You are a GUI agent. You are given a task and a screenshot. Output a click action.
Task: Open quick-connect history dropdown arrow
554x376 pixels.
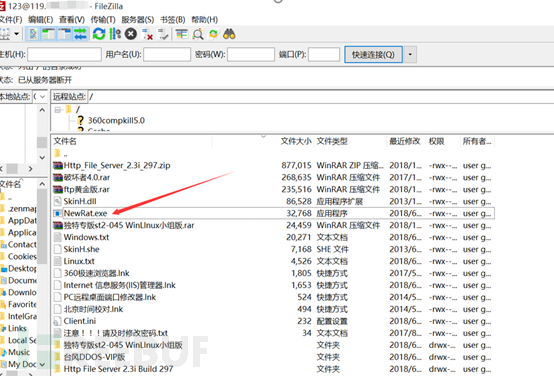410,55
